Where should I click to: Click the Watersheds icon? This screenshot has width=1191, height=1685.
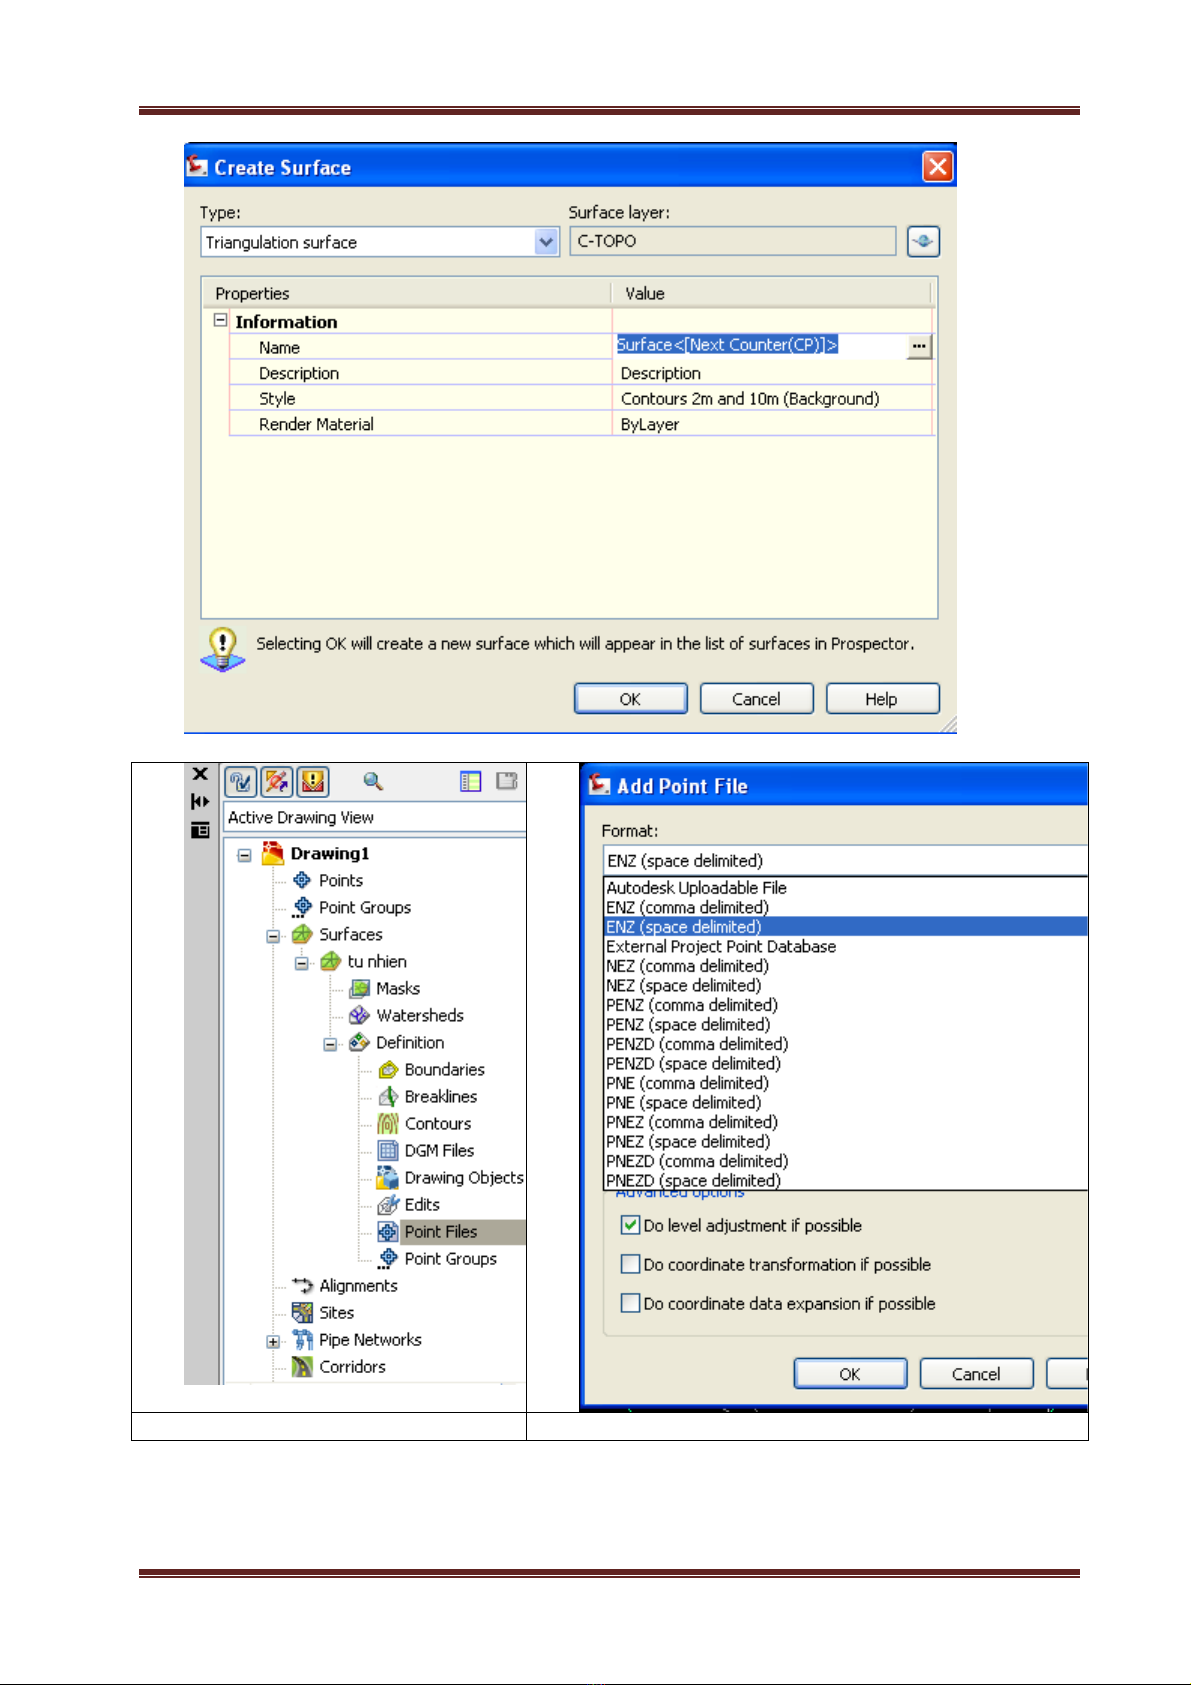[360, 1015]
